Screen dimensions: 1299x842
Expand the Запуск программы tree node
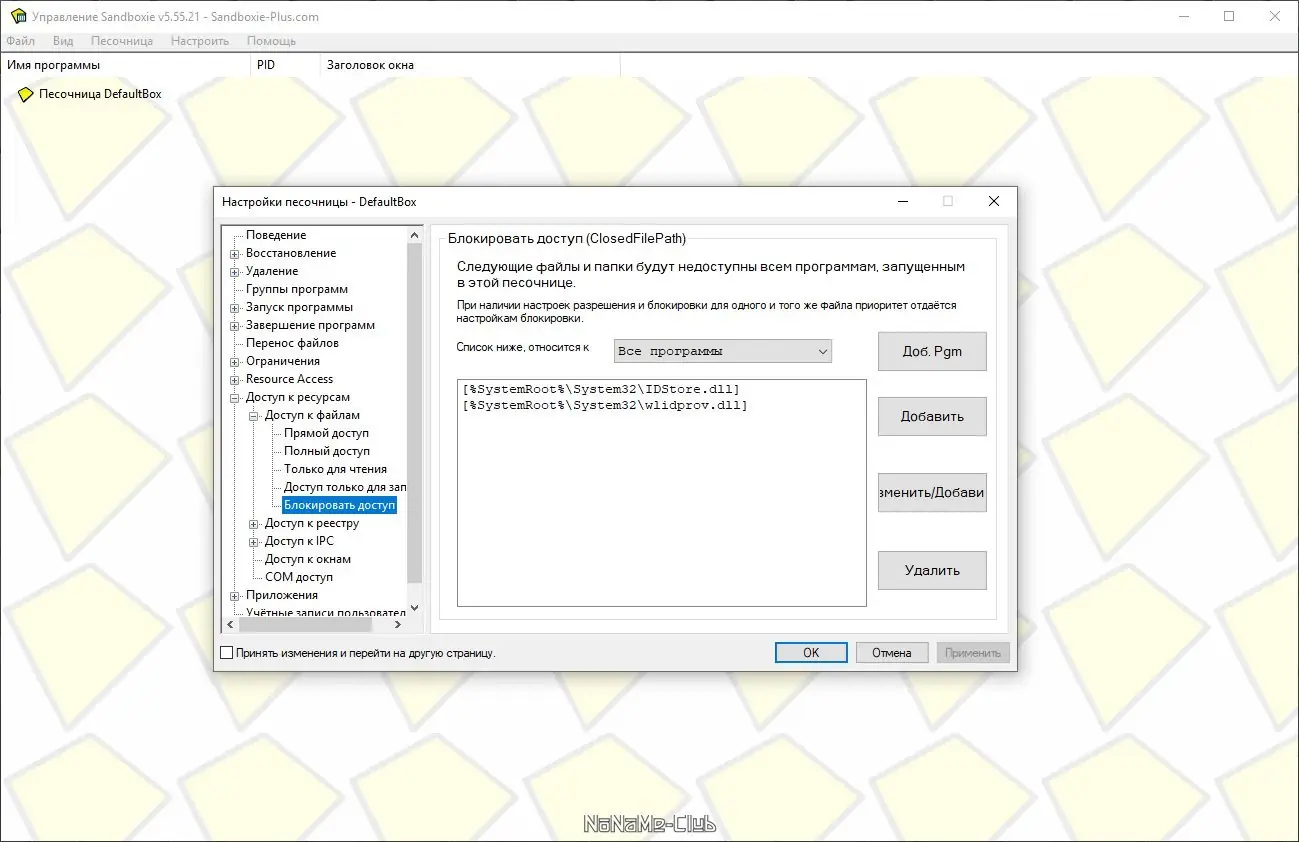click(235, 308)
